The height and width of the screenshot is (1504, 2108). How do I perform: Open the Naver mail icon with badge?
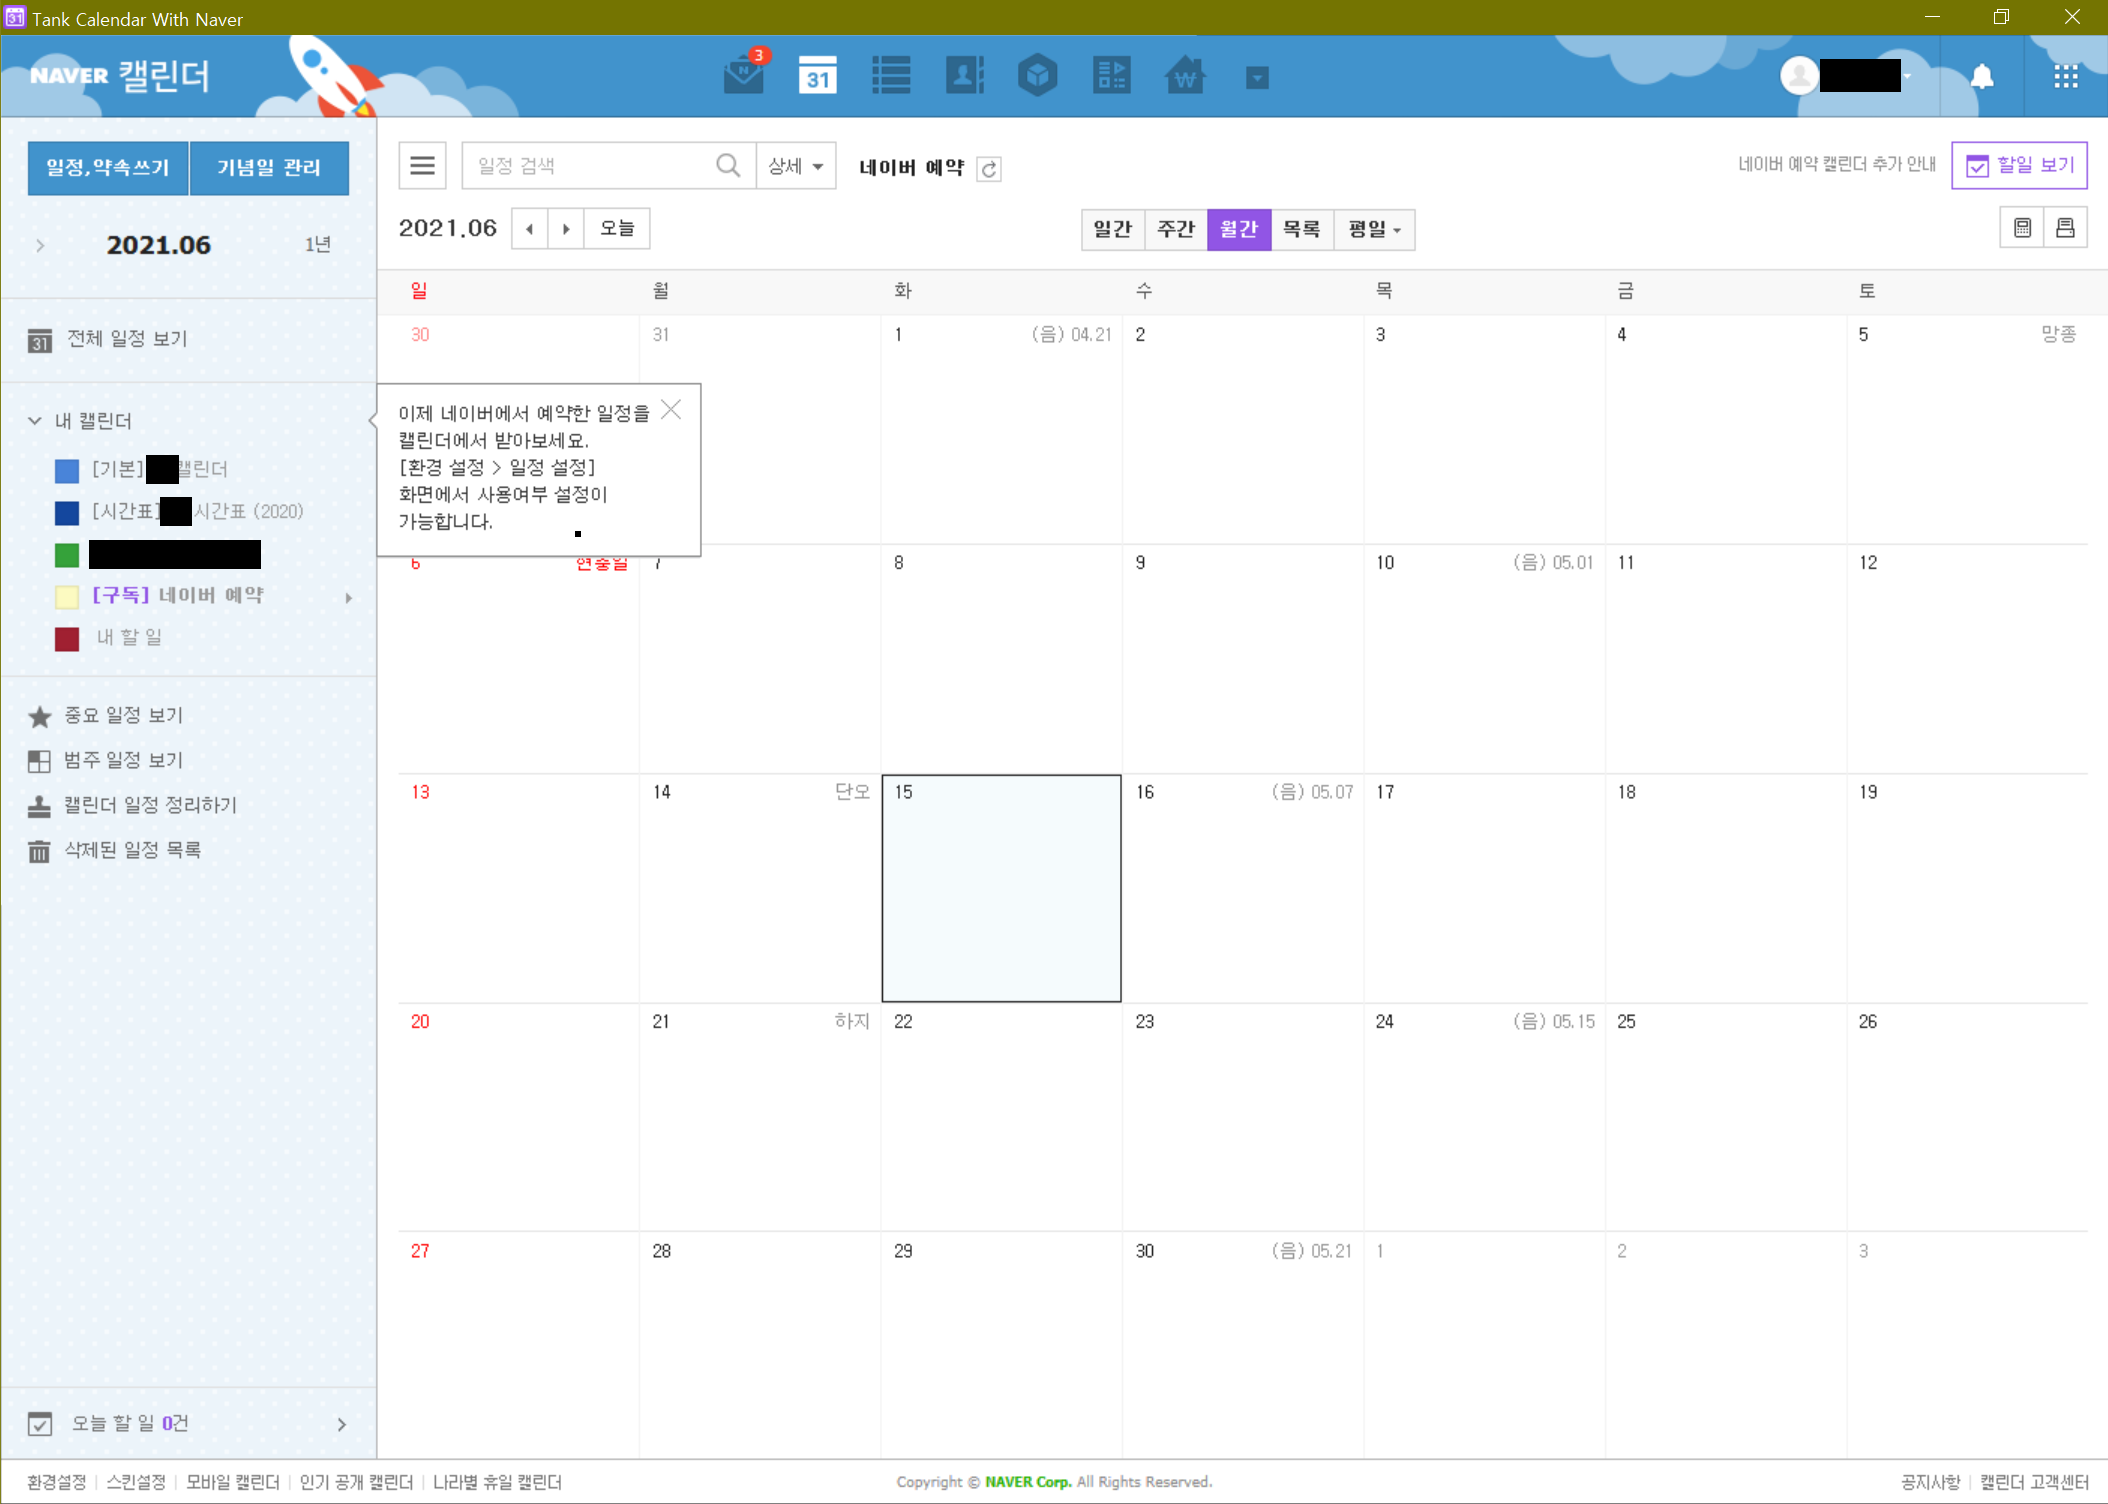(x=744, y=76)
